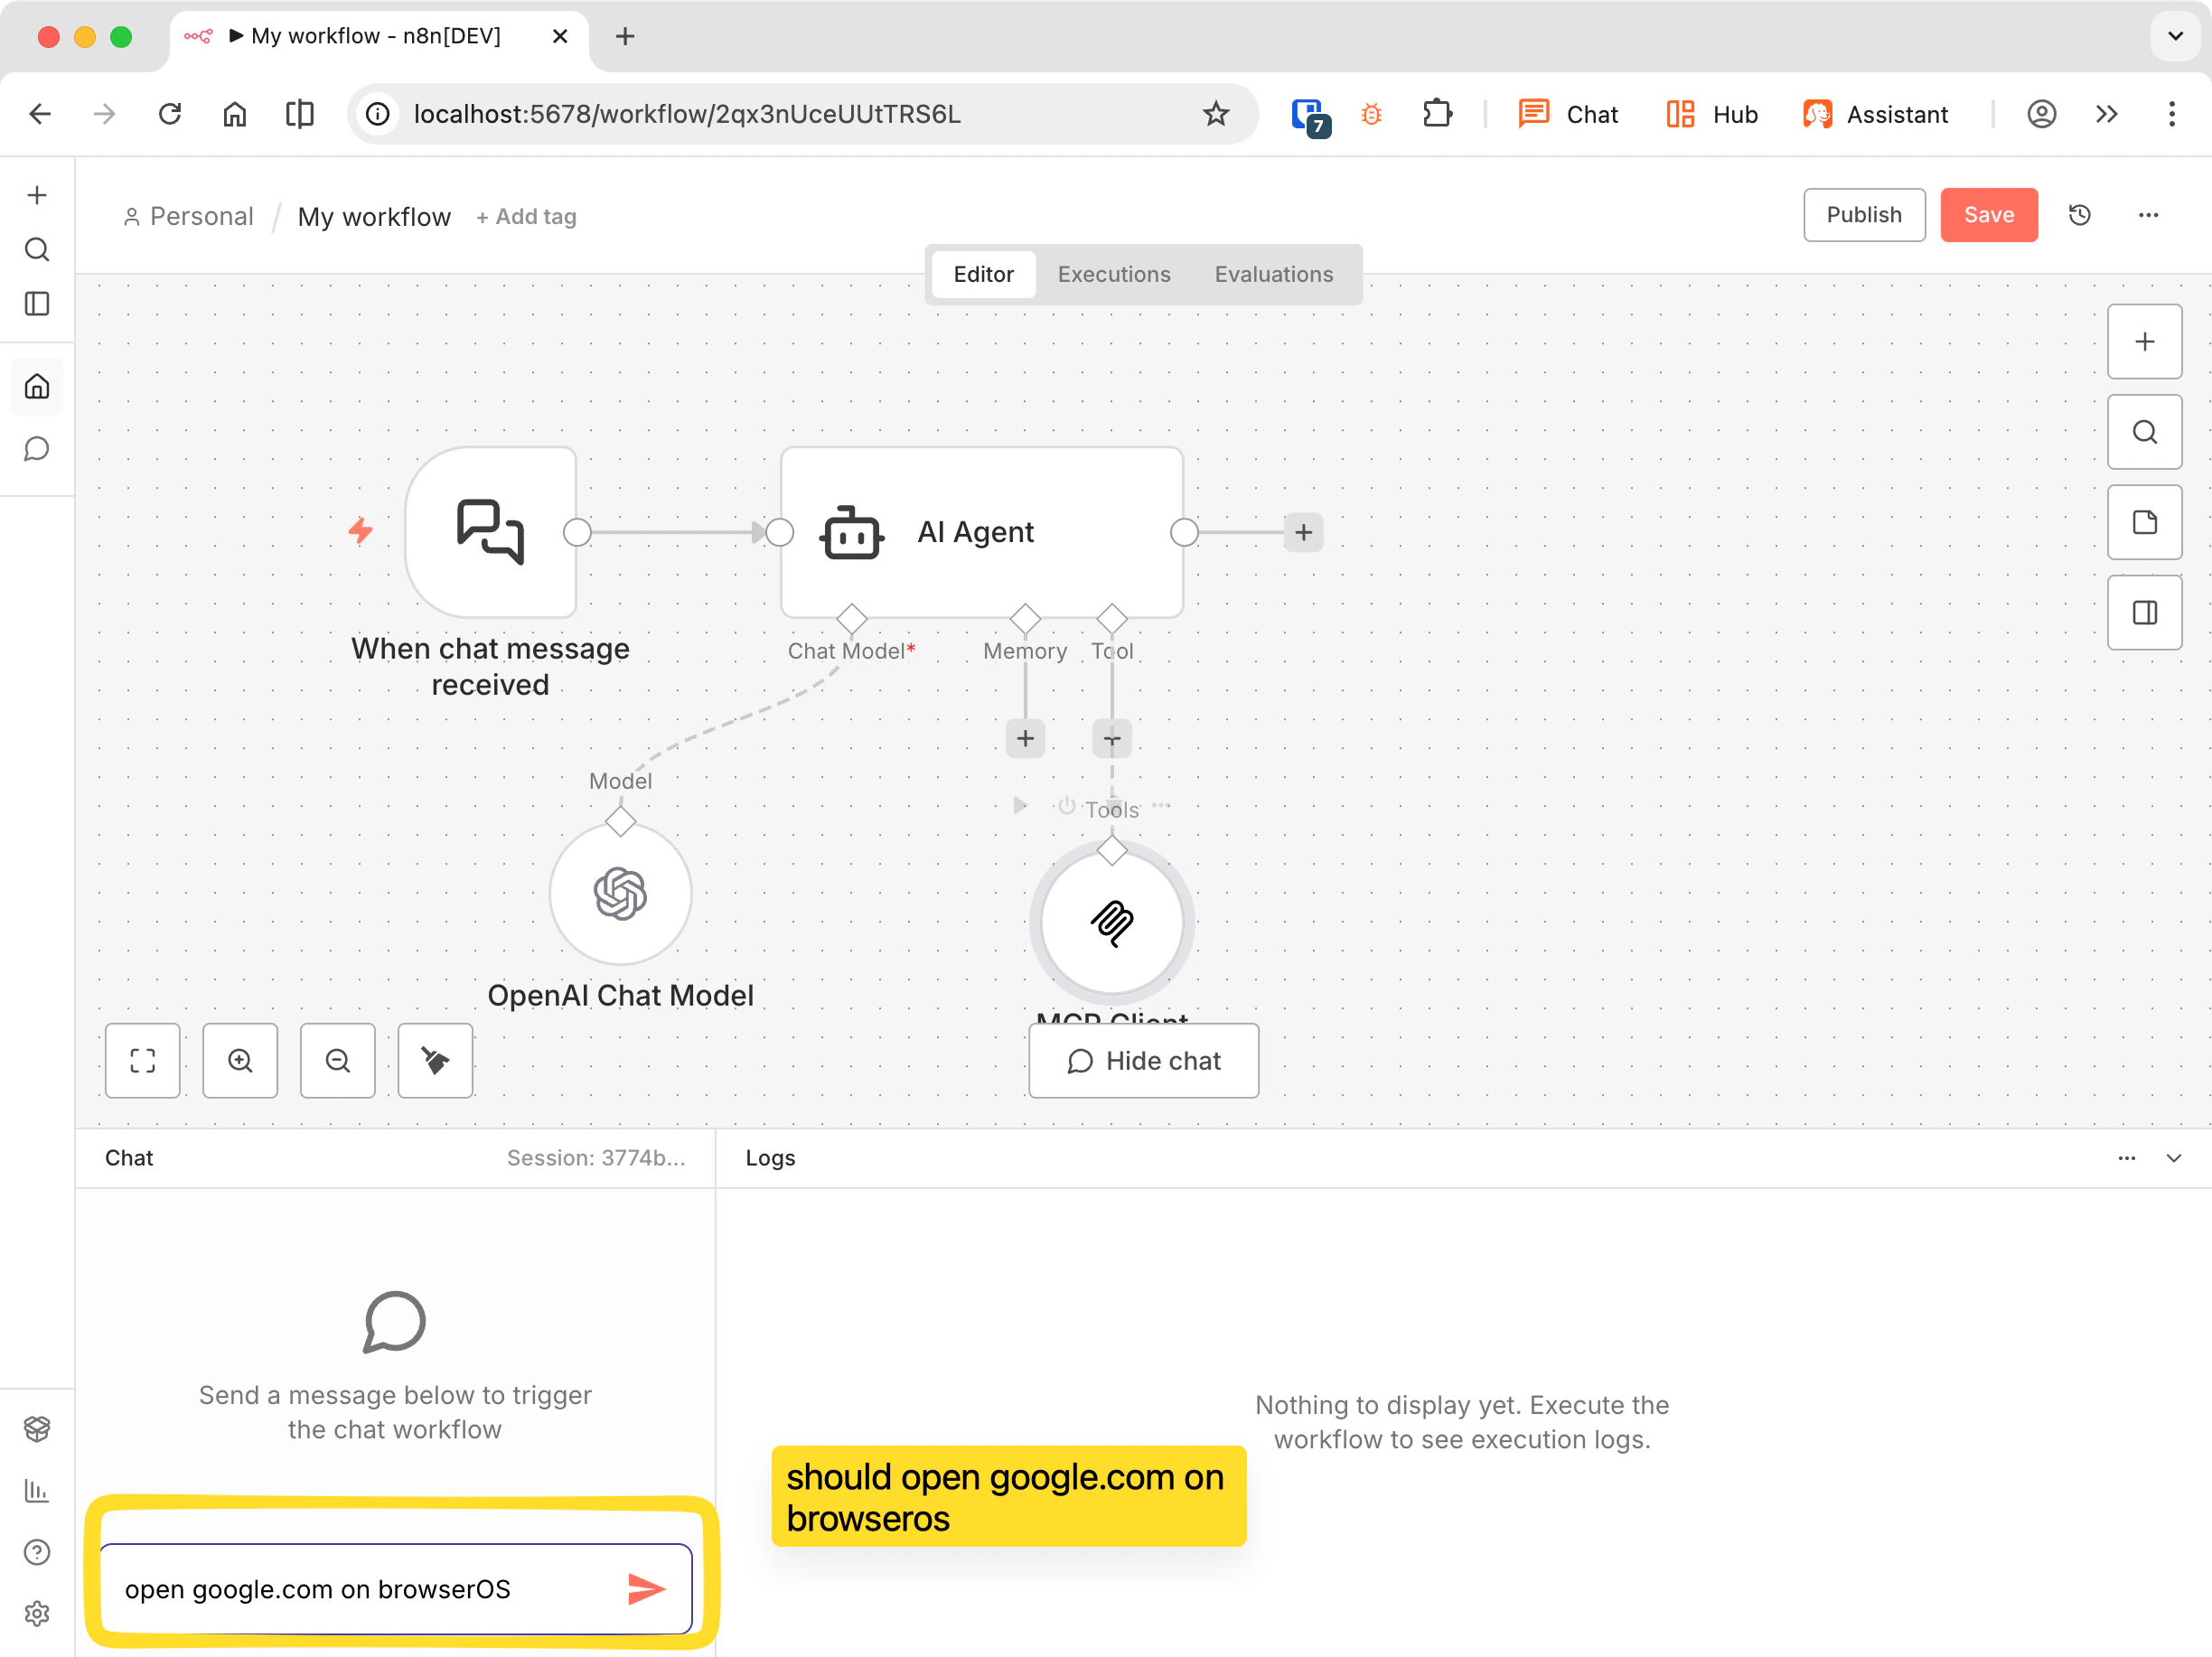Hide chat panel
Image resolution: width=2212 pixels, height=1657 pixels.
[x=1143, y=1060]
